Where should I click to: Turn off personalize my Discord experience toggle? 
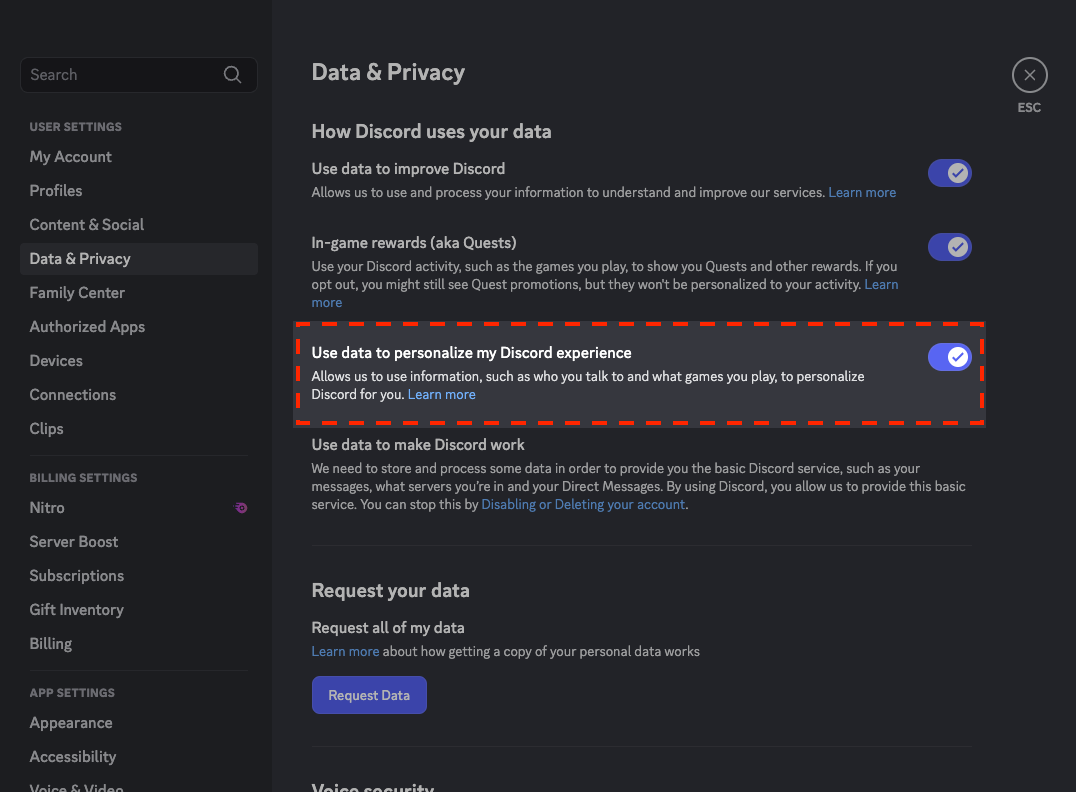pos(949,357)
